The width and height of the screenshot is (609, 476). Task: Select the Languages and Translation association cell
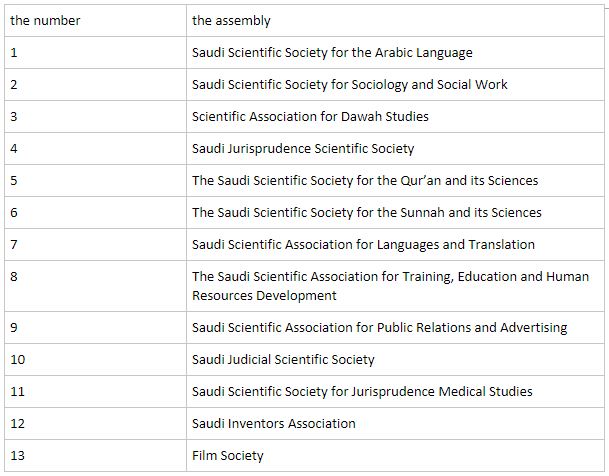tap(363, 244)
